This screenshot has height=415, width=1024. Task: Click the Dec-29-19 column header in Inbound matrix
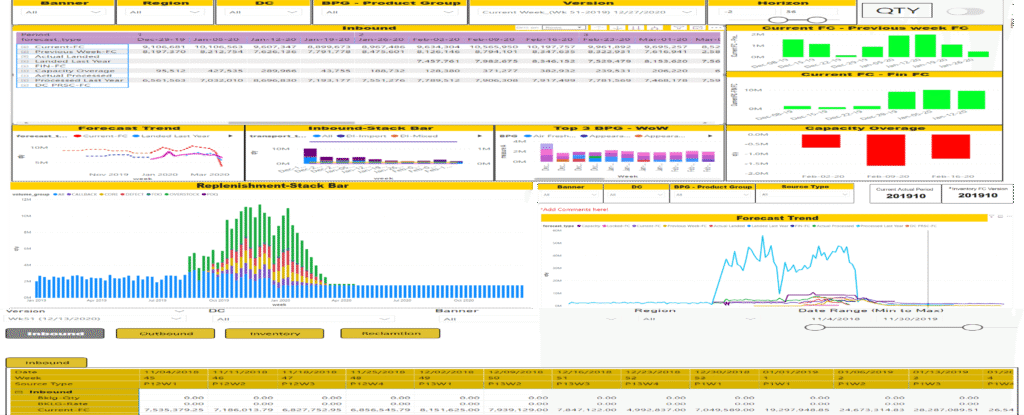[161, 39]
